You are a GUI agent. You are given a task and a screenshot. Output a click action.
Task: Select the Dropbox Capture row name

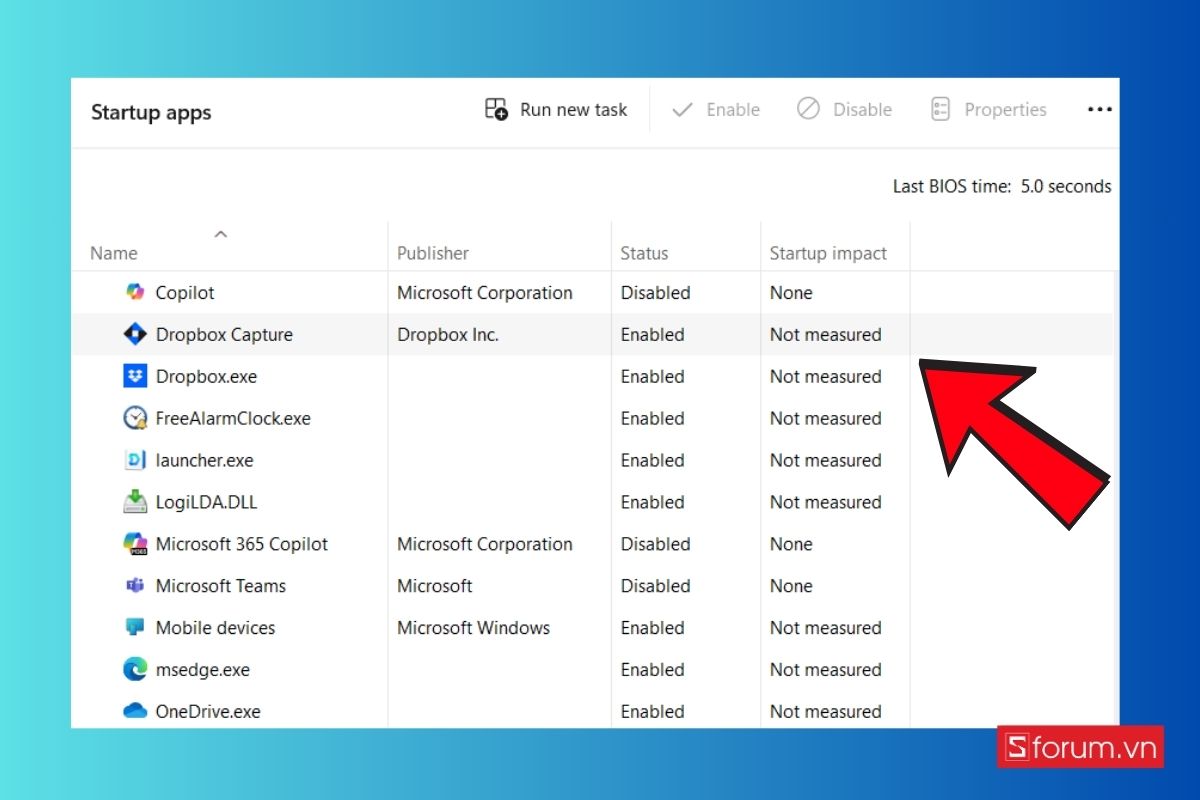click(x=224, y=335)
